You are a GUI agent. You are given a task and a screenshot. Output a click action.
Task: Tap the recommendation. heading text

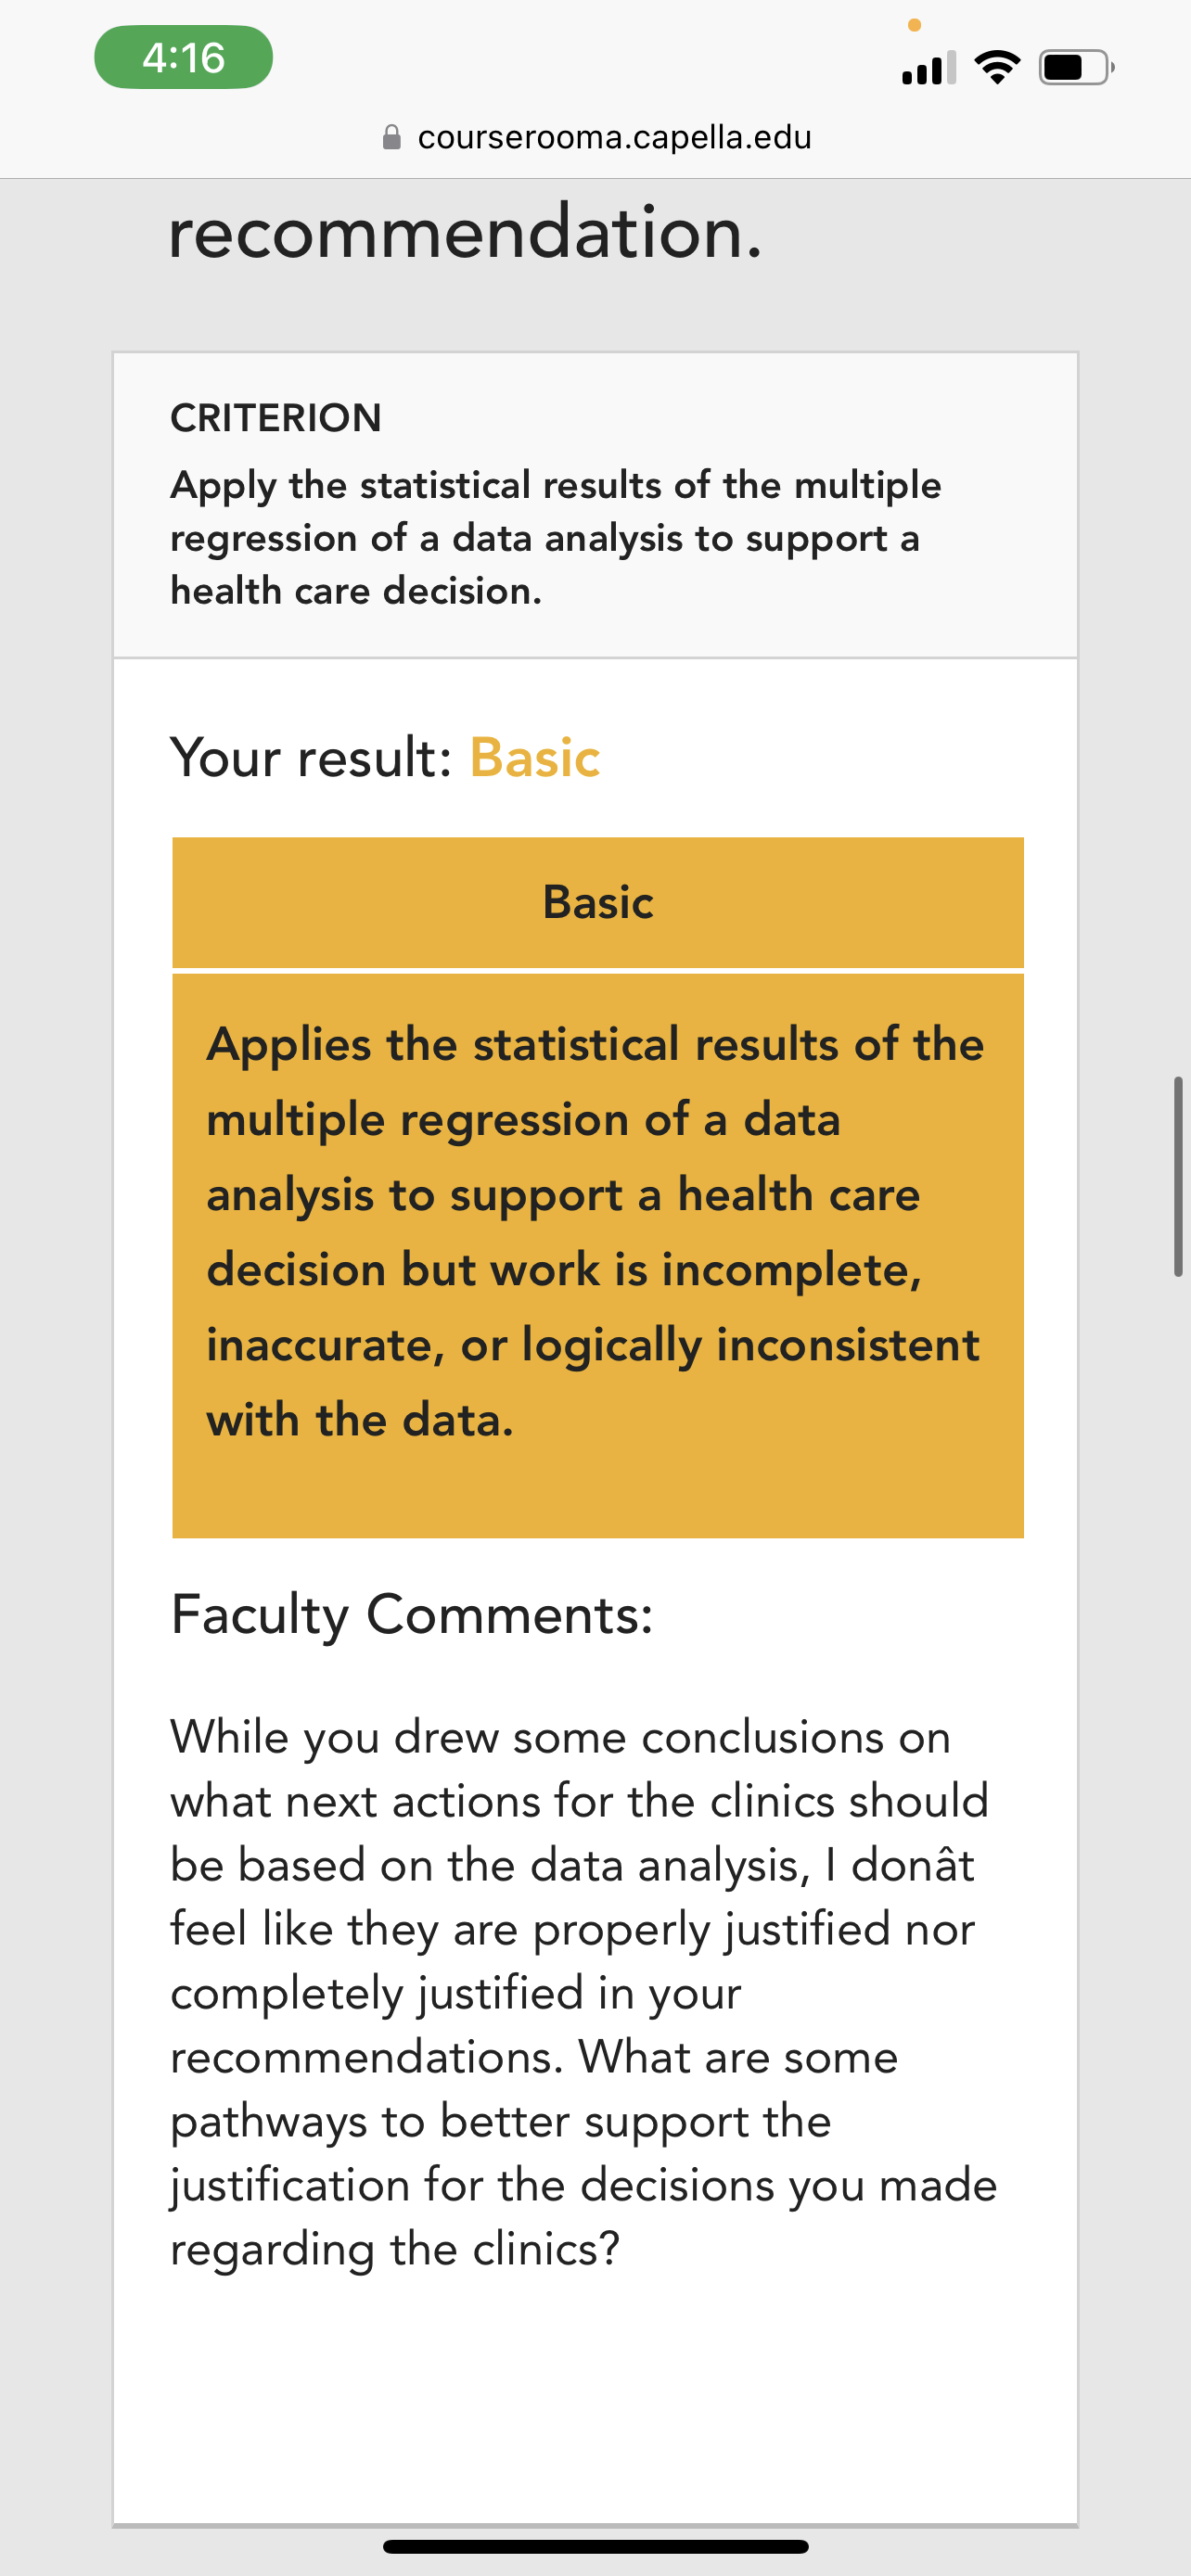coord(466,232)
